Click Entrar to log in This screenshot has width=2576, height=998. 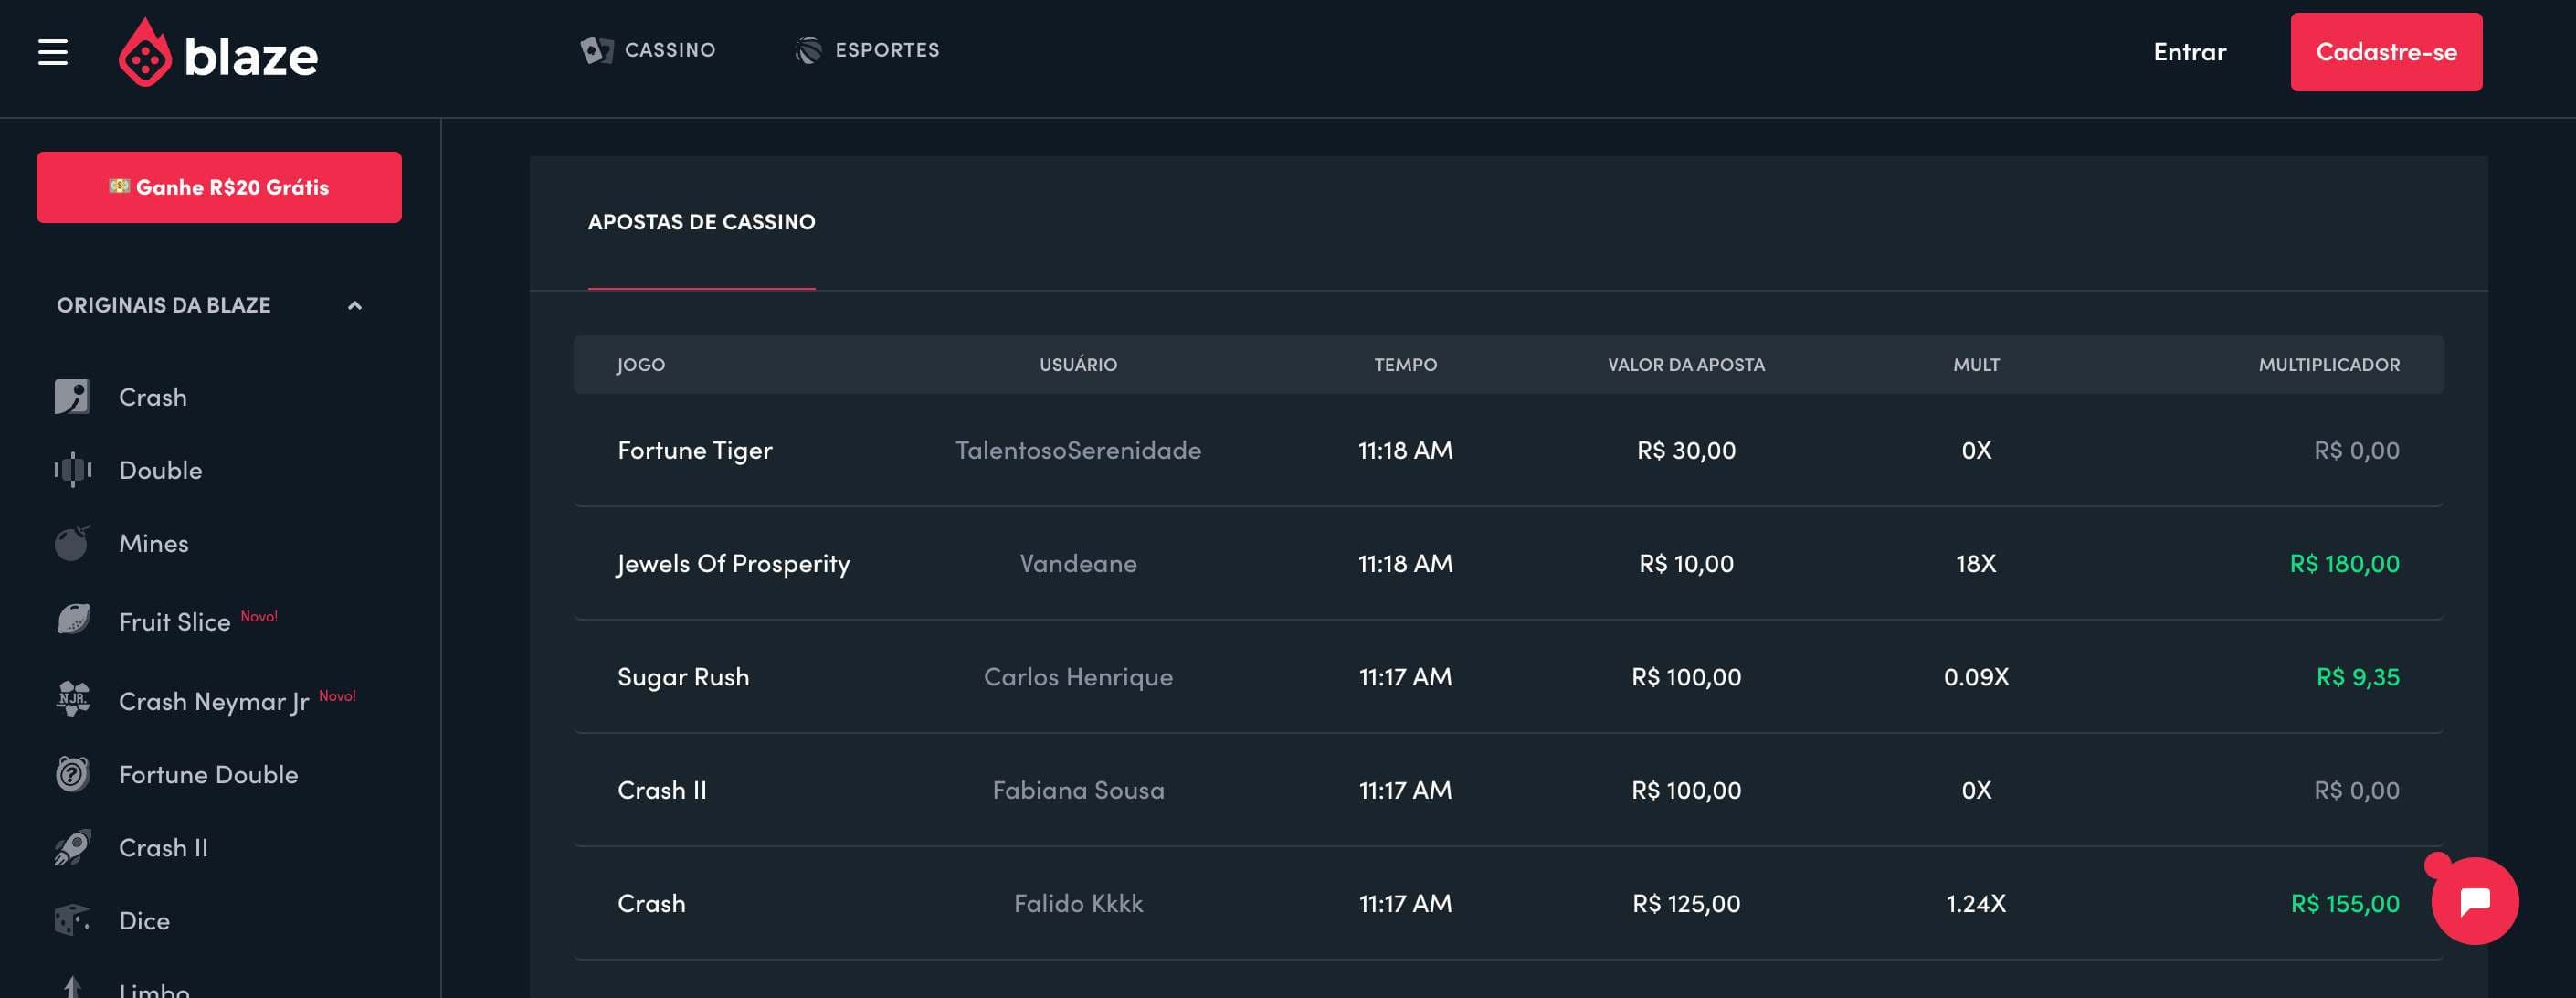tap(2189, 52)
